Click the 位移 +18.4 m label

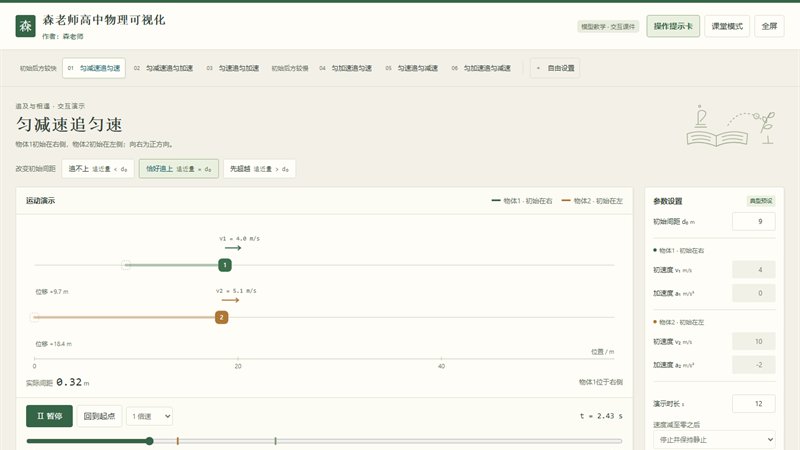pyautogui.click(x=54, y=344)
